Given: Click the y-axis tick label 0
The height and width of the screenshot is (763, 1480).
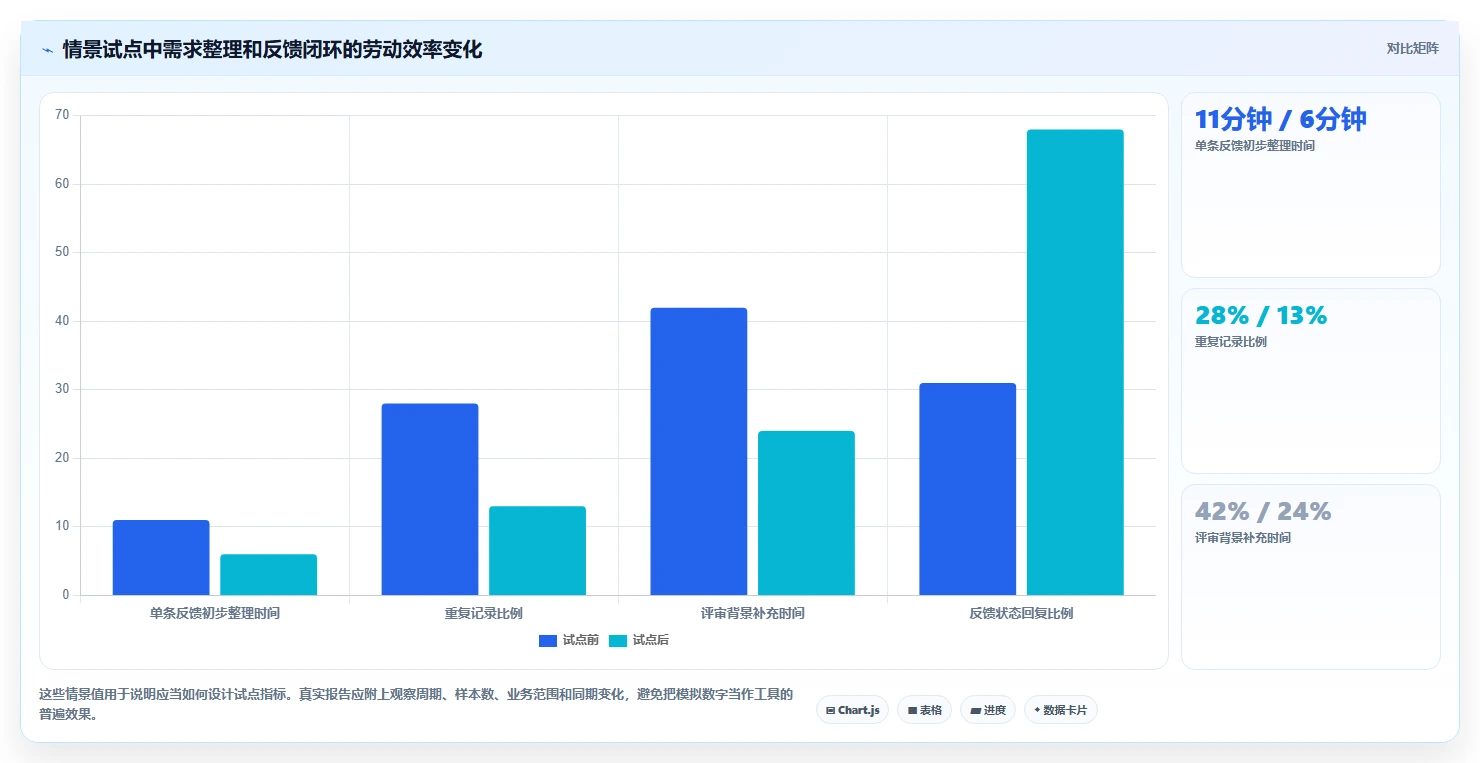Looking at the screenshot, I should (66, 595).
